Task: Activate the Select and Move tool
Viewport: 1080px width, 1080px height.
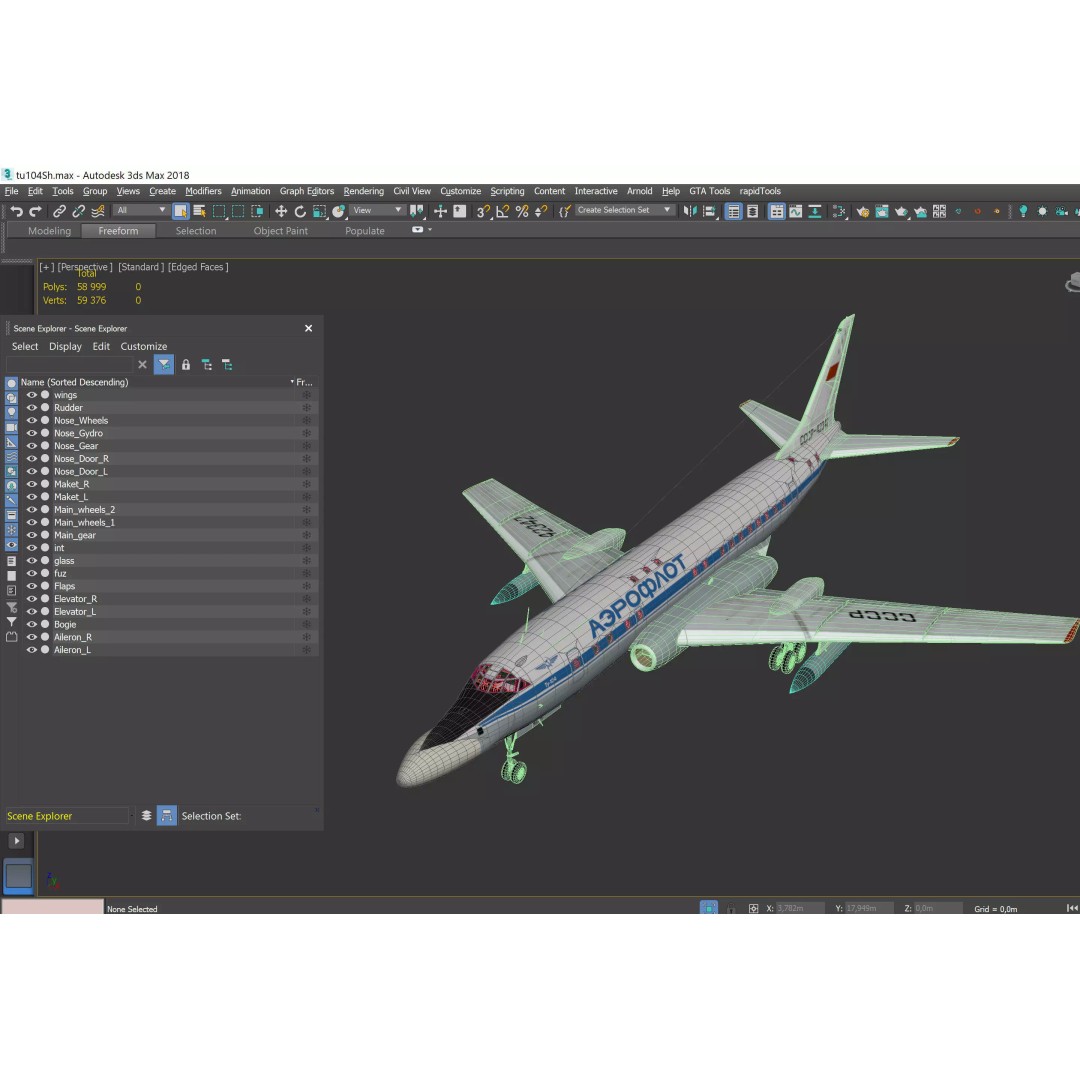Action: tap(281, 211)
